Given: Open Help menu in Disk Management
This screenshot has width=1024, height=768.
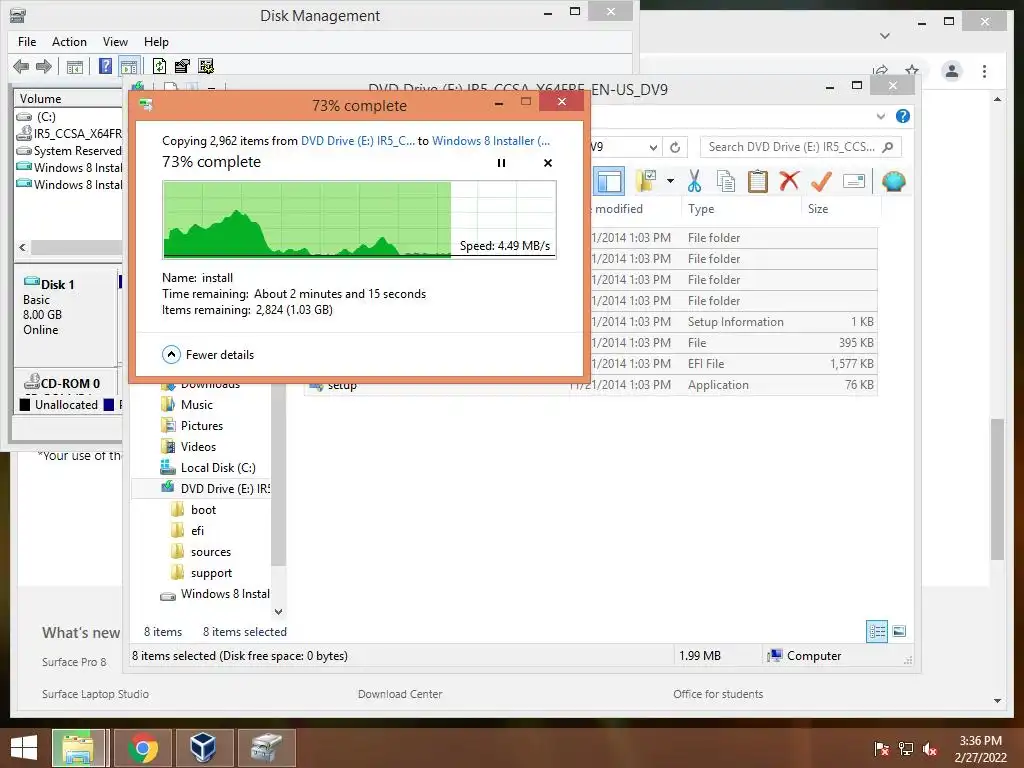Looking at the screenshot, I should point(156,42).
